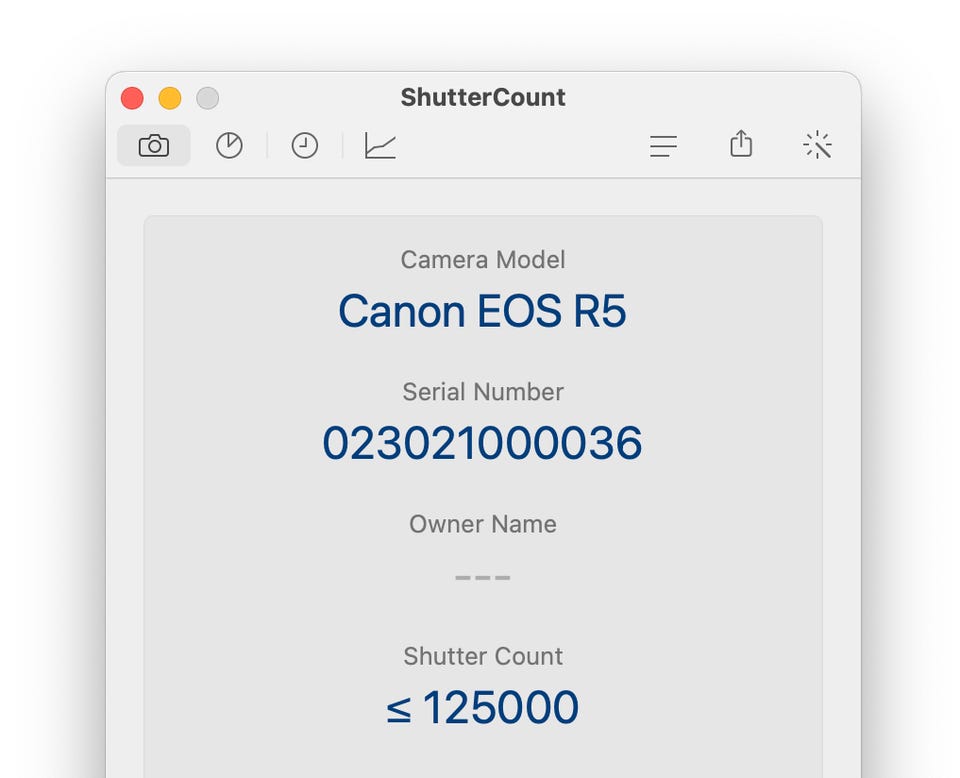Click the ShutterCount window title
The image size is (960, 778).
[x=482, y=97]
